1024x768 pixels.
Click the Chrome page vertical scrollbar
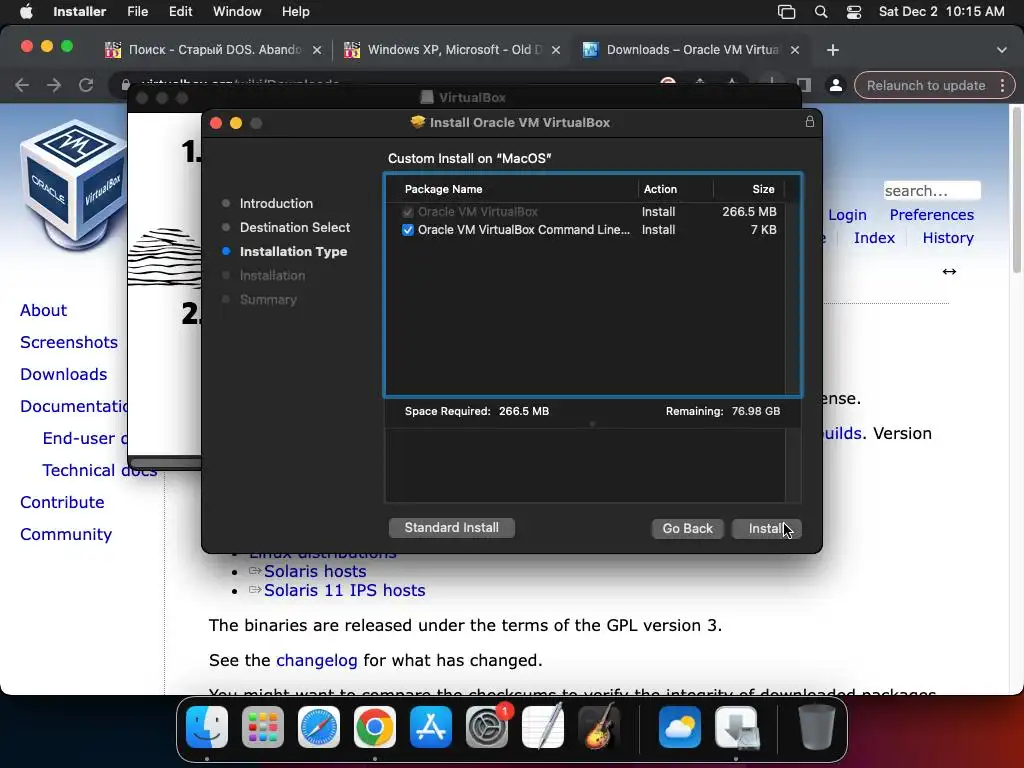click(x=1016, y=189)
